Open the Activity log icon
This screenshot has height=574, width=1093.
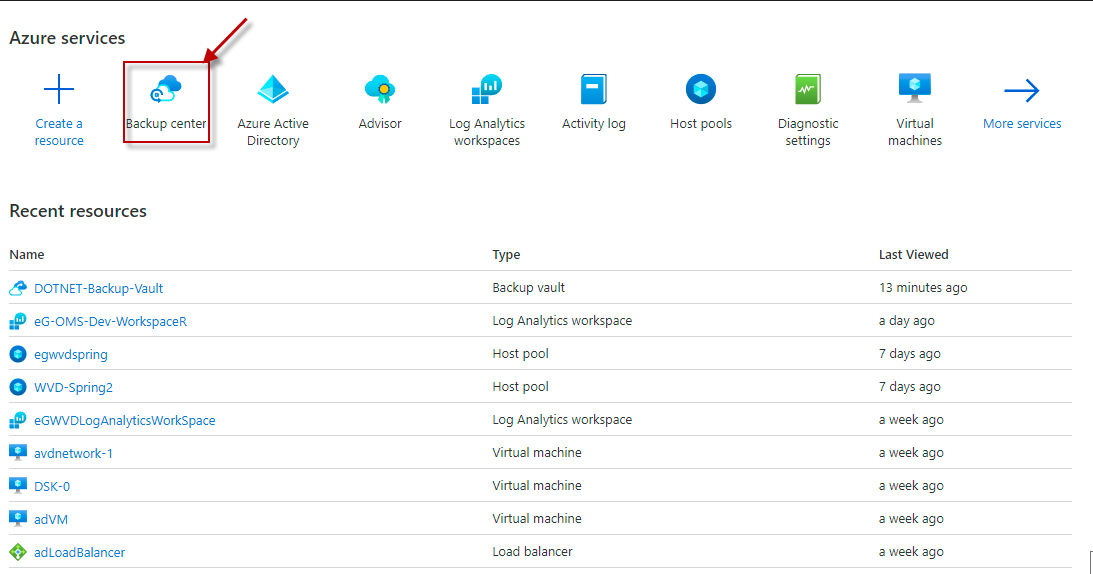(594, 89)
